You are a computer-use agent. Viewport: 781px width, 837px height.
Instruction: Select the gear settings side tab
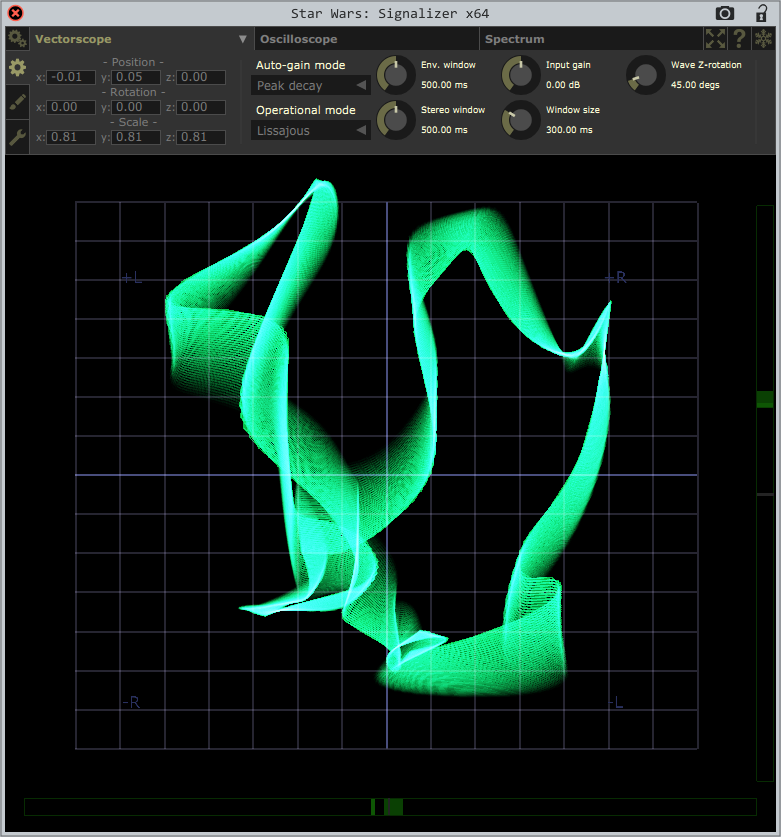16,68
